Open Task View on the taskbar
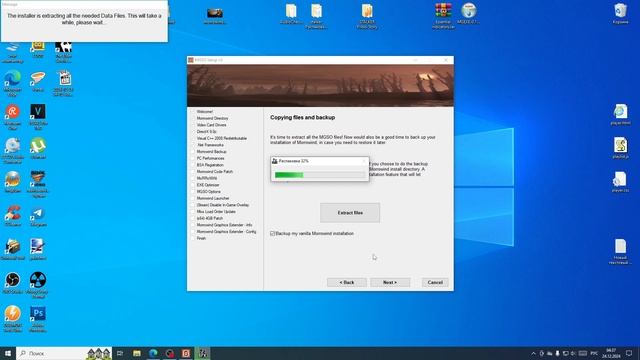Image resolution: width=640 pixels, height=360 pixels. 120,353
